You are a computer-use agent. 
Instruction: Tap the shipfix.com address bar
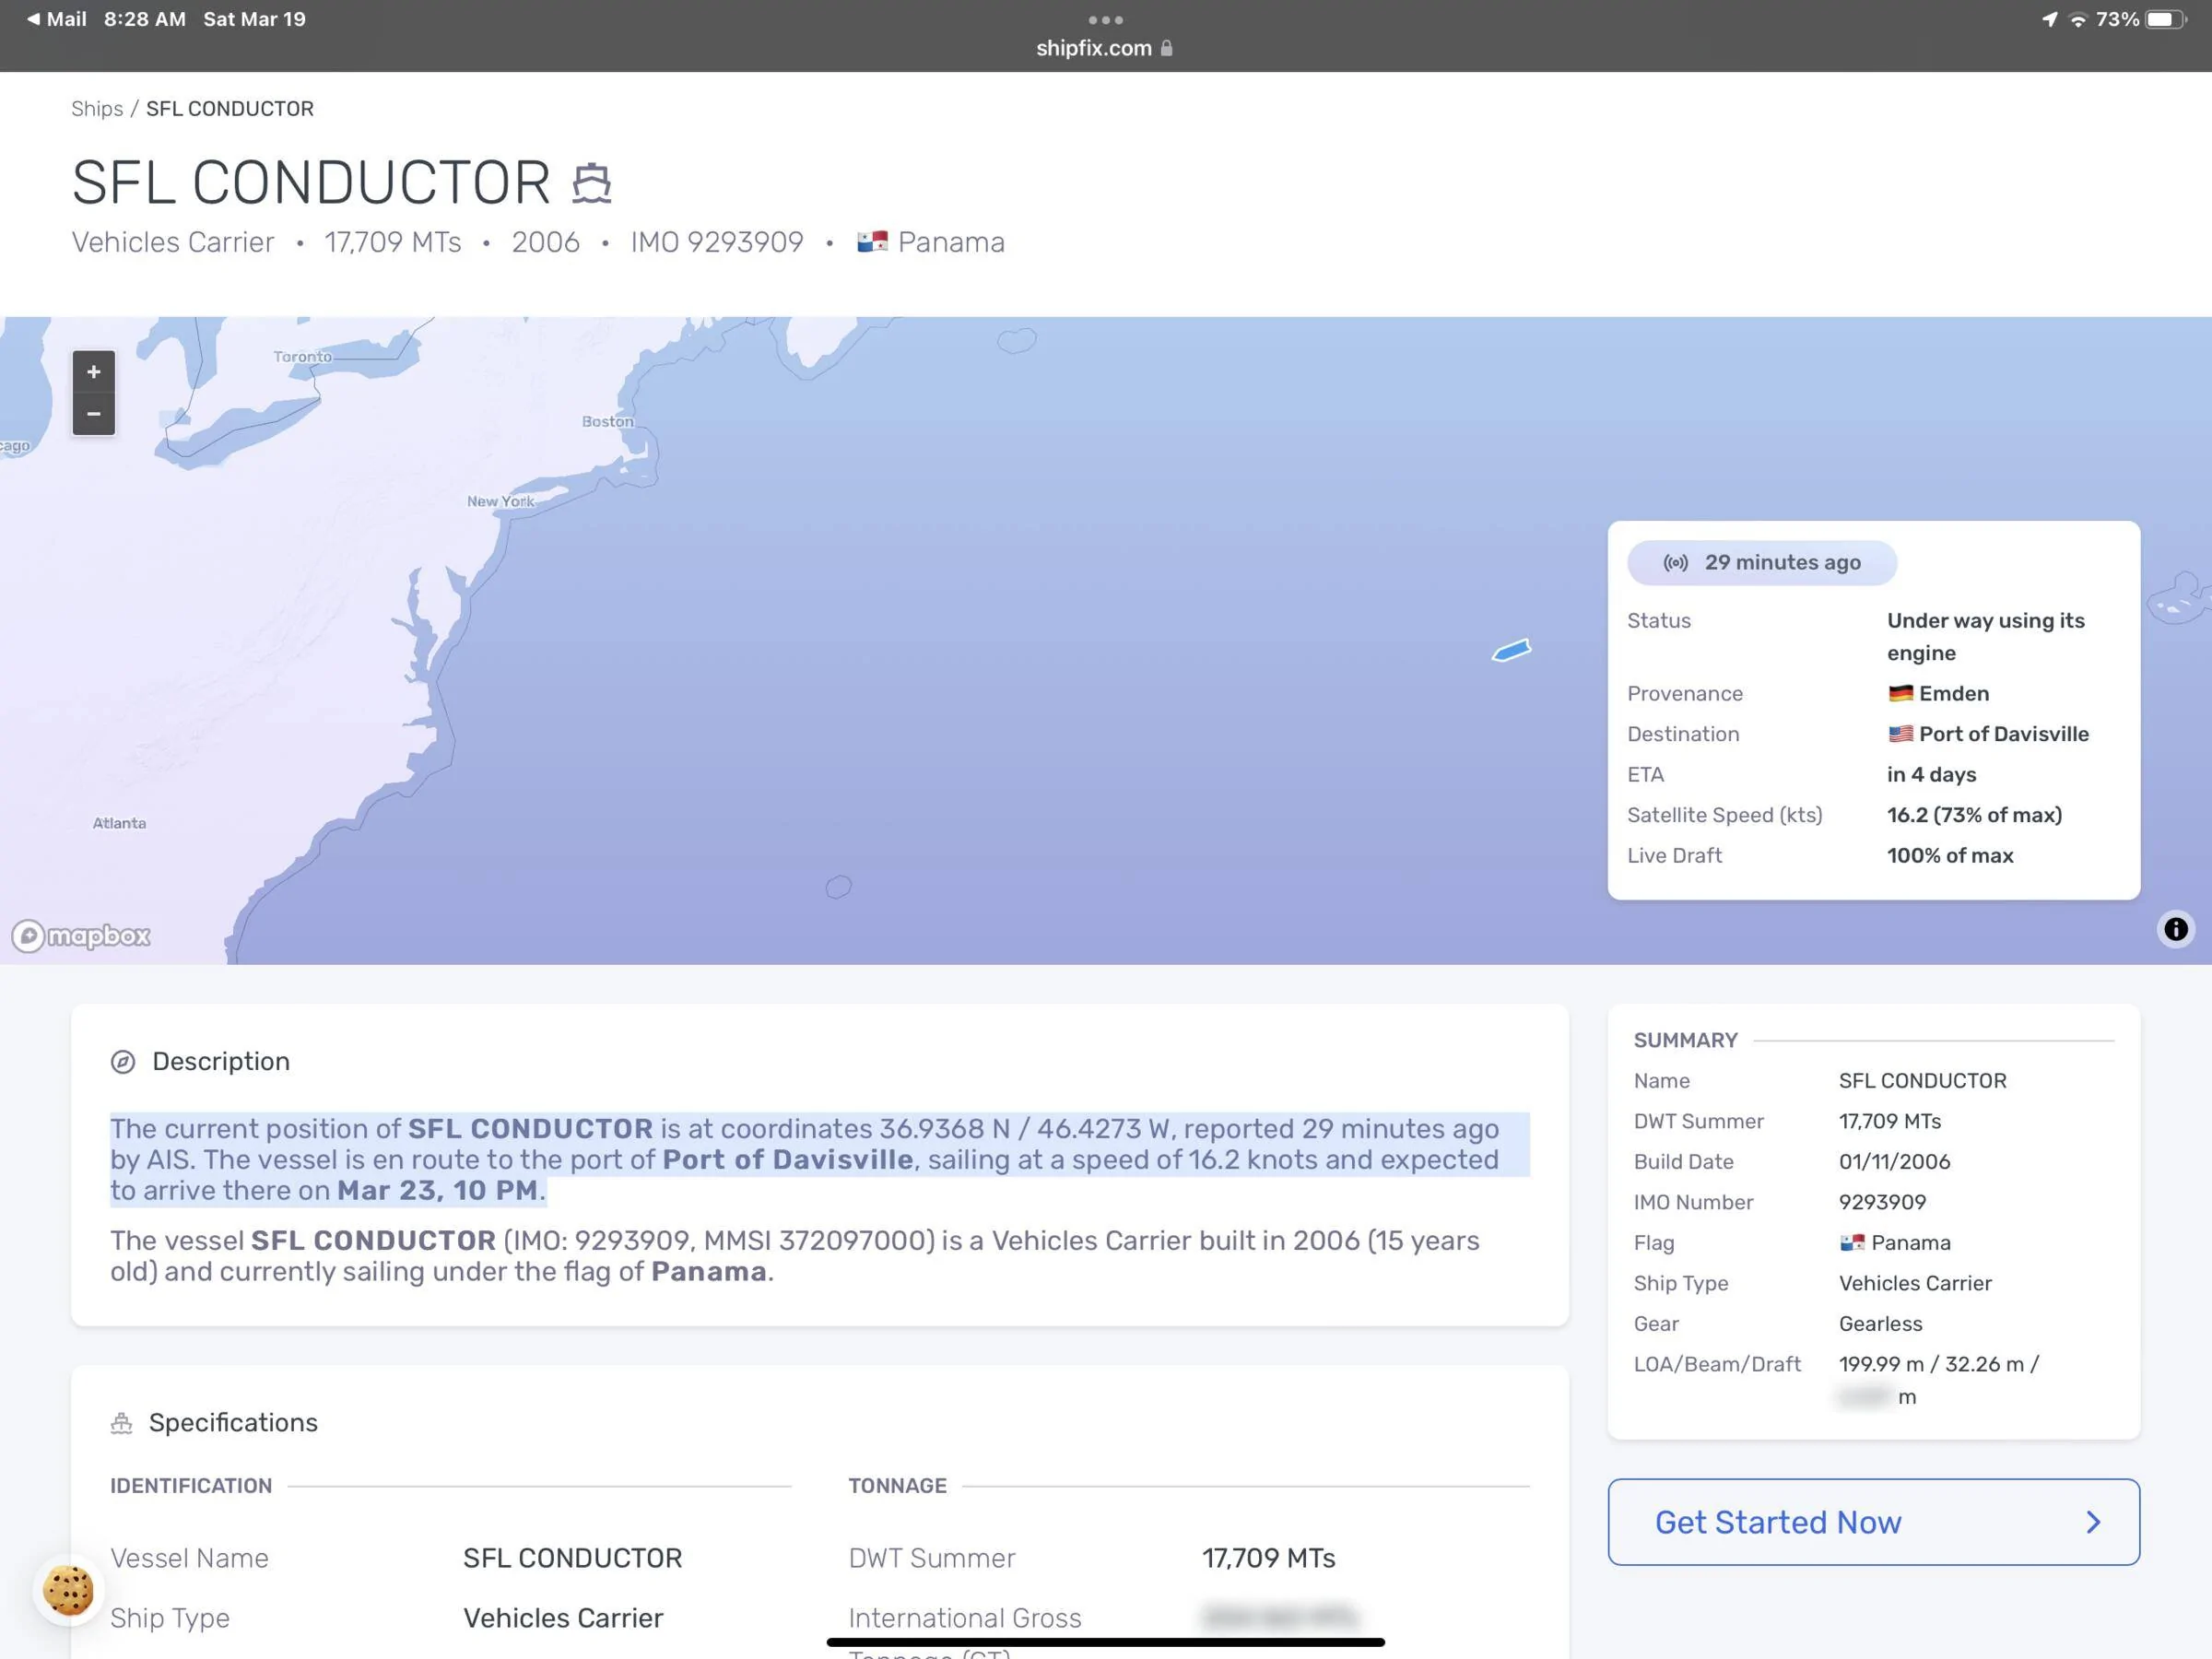(1105, 48)
